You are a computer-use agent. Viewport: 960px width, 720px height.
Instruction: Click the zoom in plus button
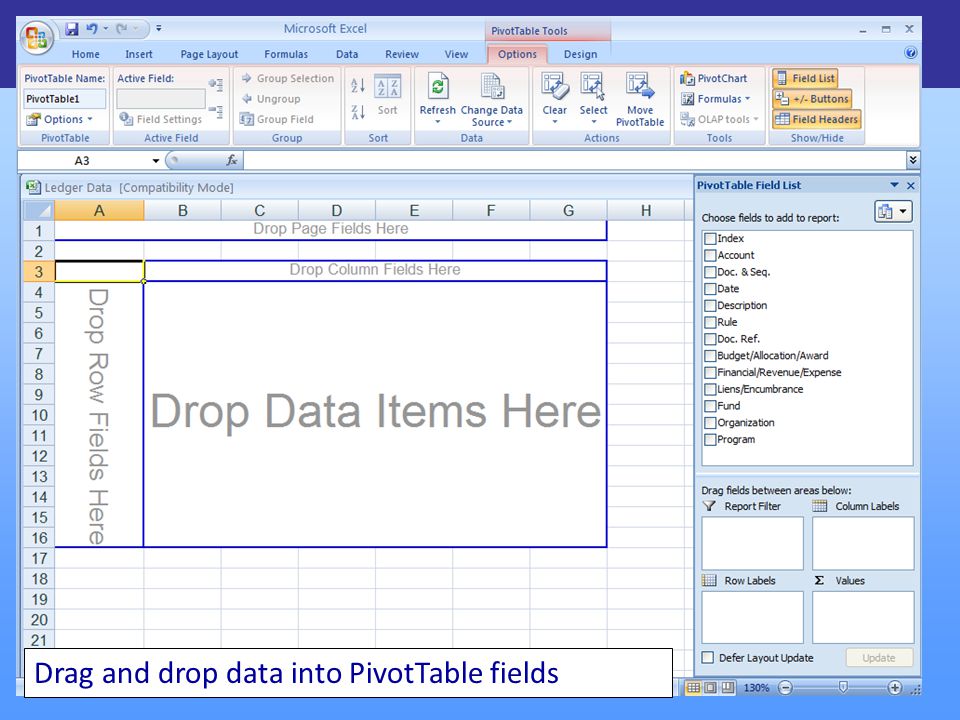[894, 688]
